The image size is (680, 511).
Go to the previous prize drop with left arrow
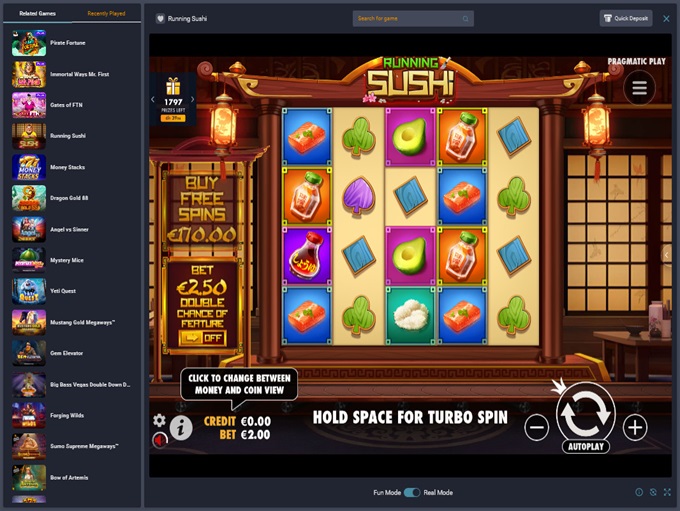153,99
